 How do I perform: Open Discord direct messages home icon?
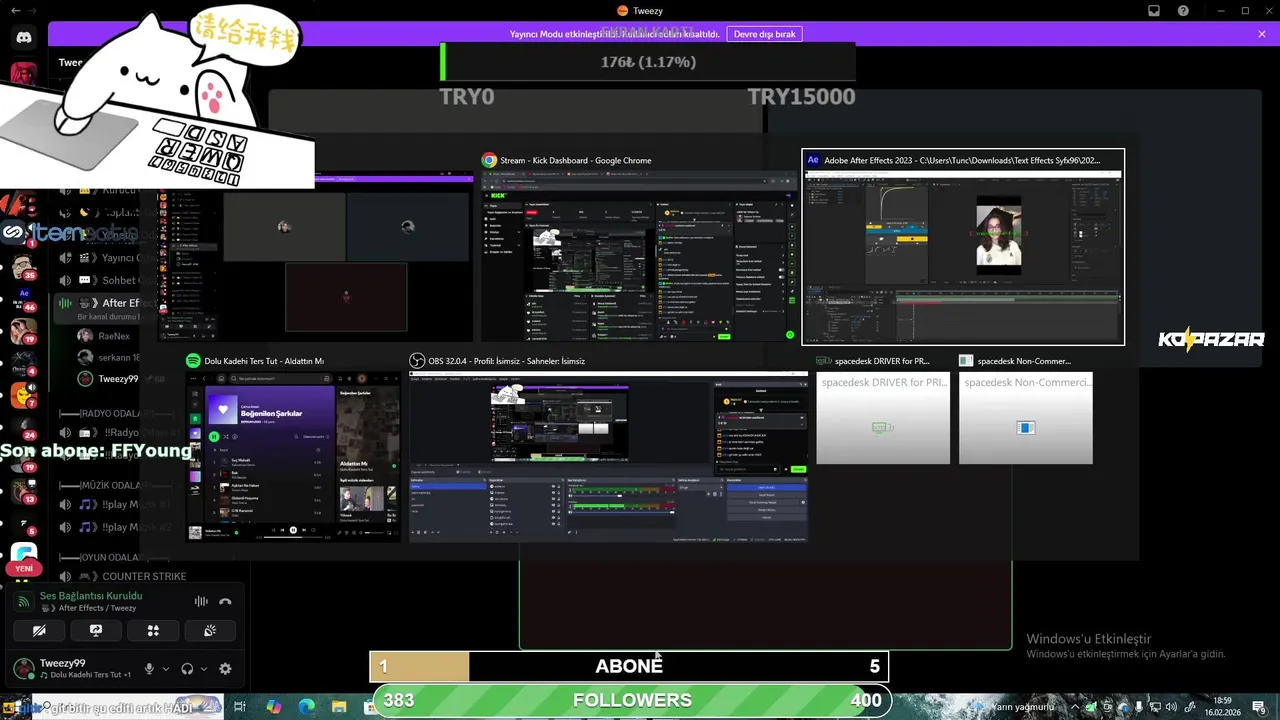coord(24,38)
